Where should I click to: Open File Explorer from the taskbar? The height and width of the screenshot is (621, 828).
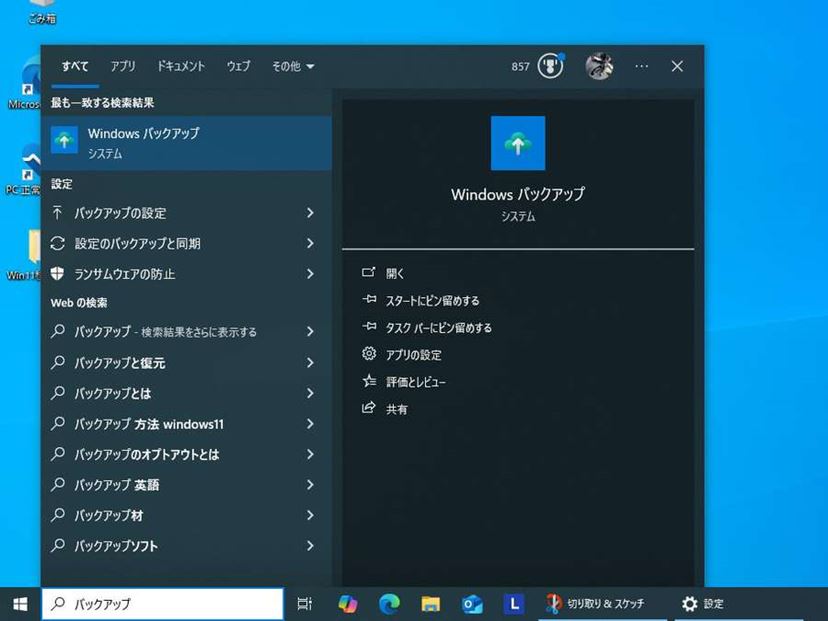pyautogui.click(x=430, y=603)
